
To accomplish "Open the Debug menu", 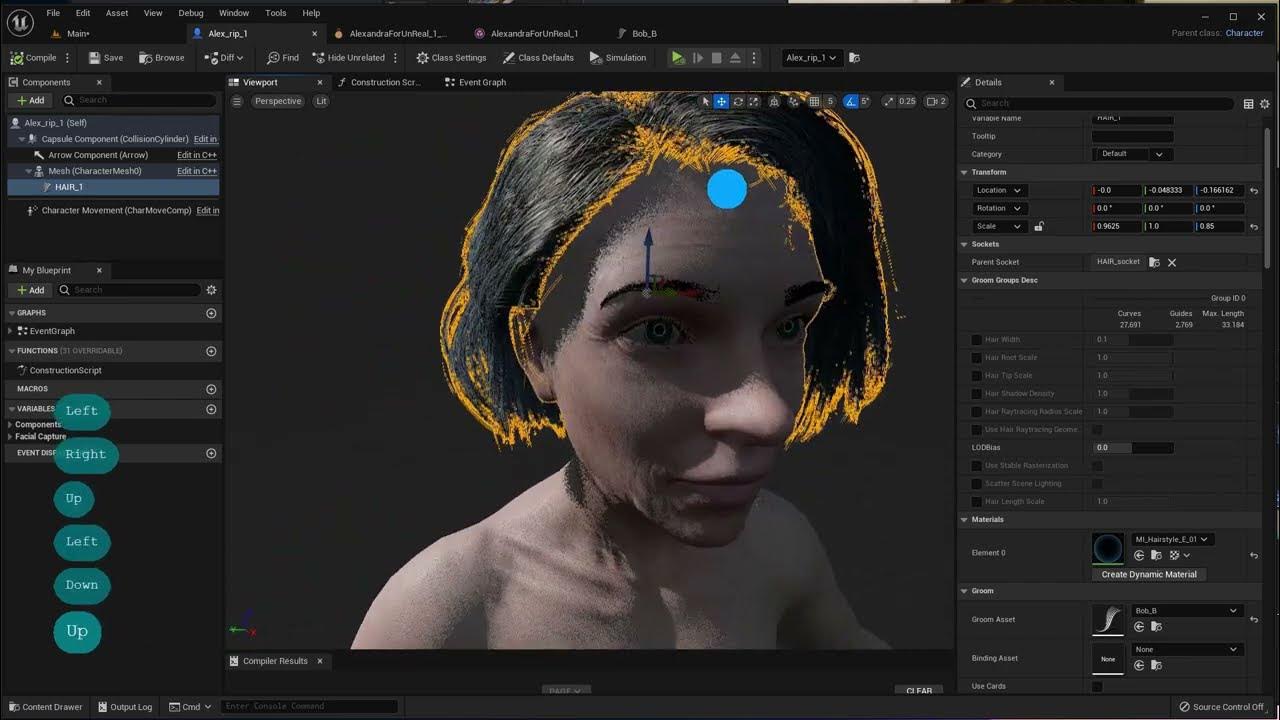I will [190, 13].
